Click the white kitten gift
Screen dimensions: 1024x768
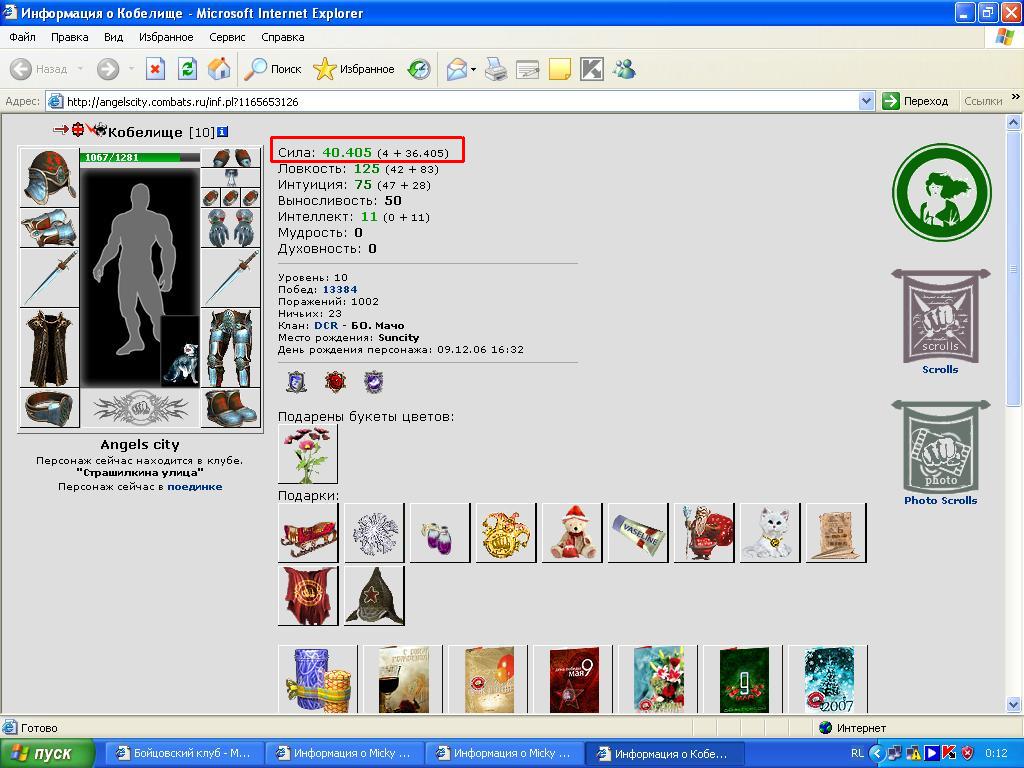(770, 533)
